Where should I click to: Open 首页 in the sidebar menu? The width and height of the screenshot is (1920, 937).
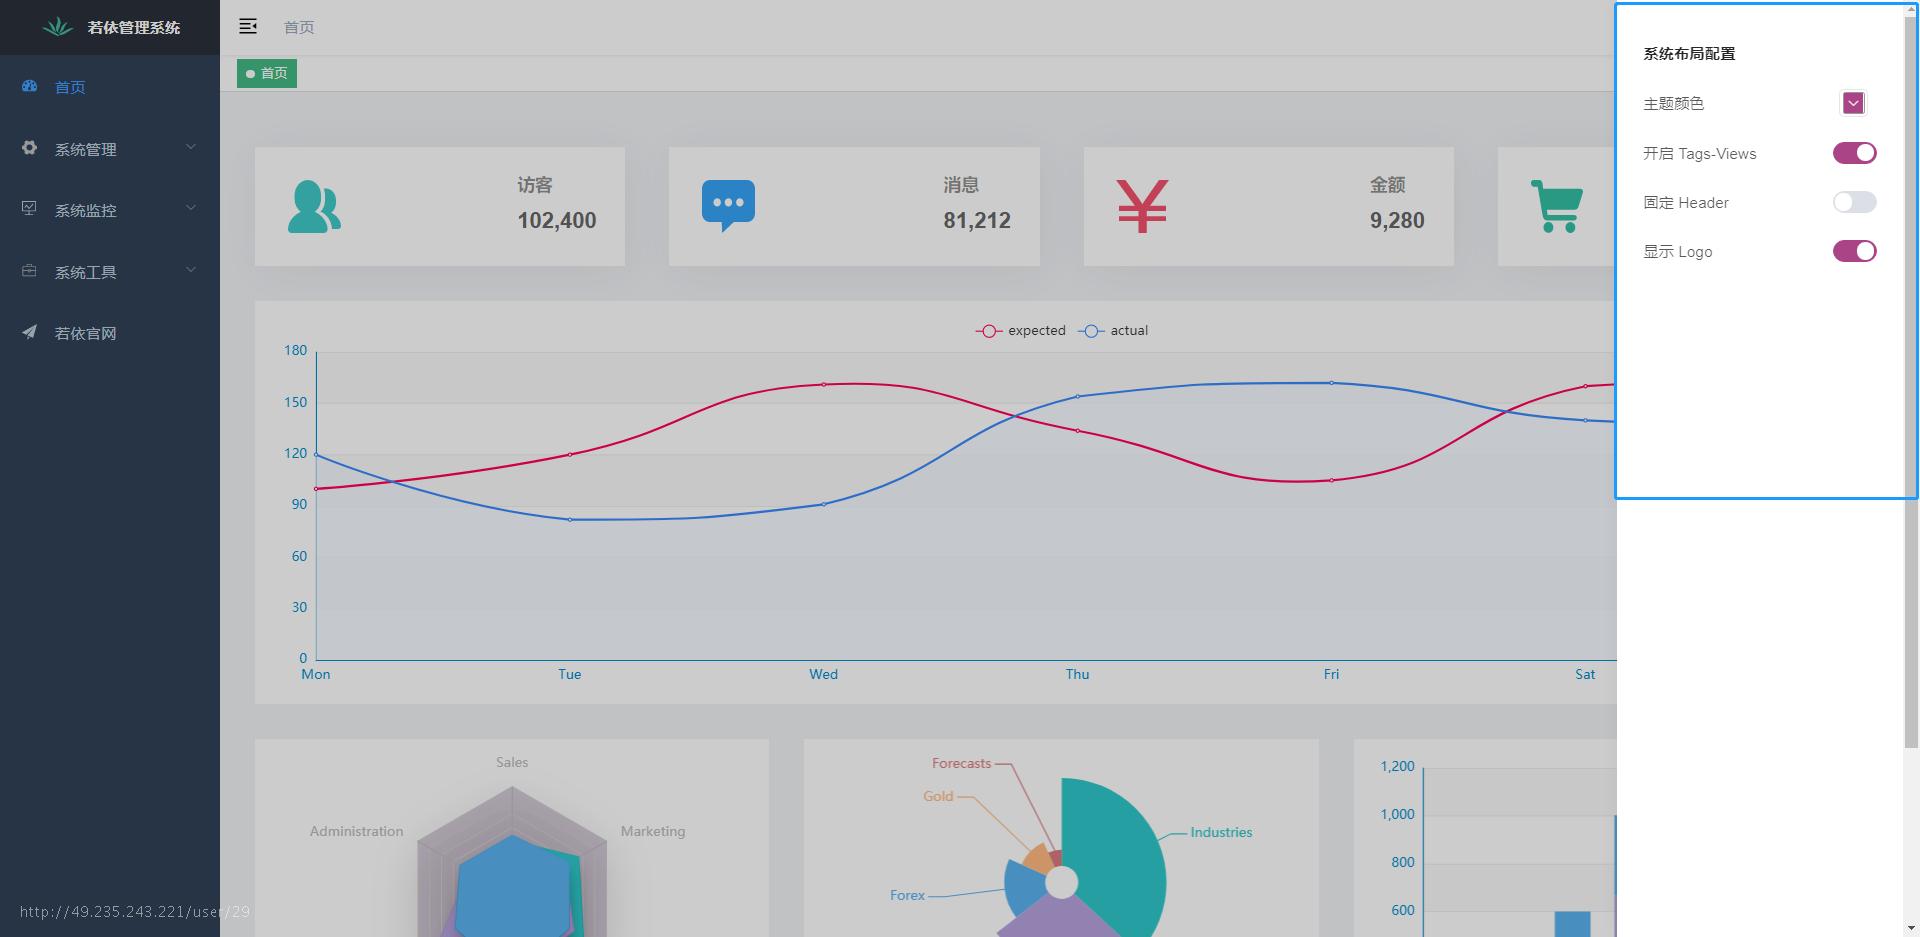[110, 87]
